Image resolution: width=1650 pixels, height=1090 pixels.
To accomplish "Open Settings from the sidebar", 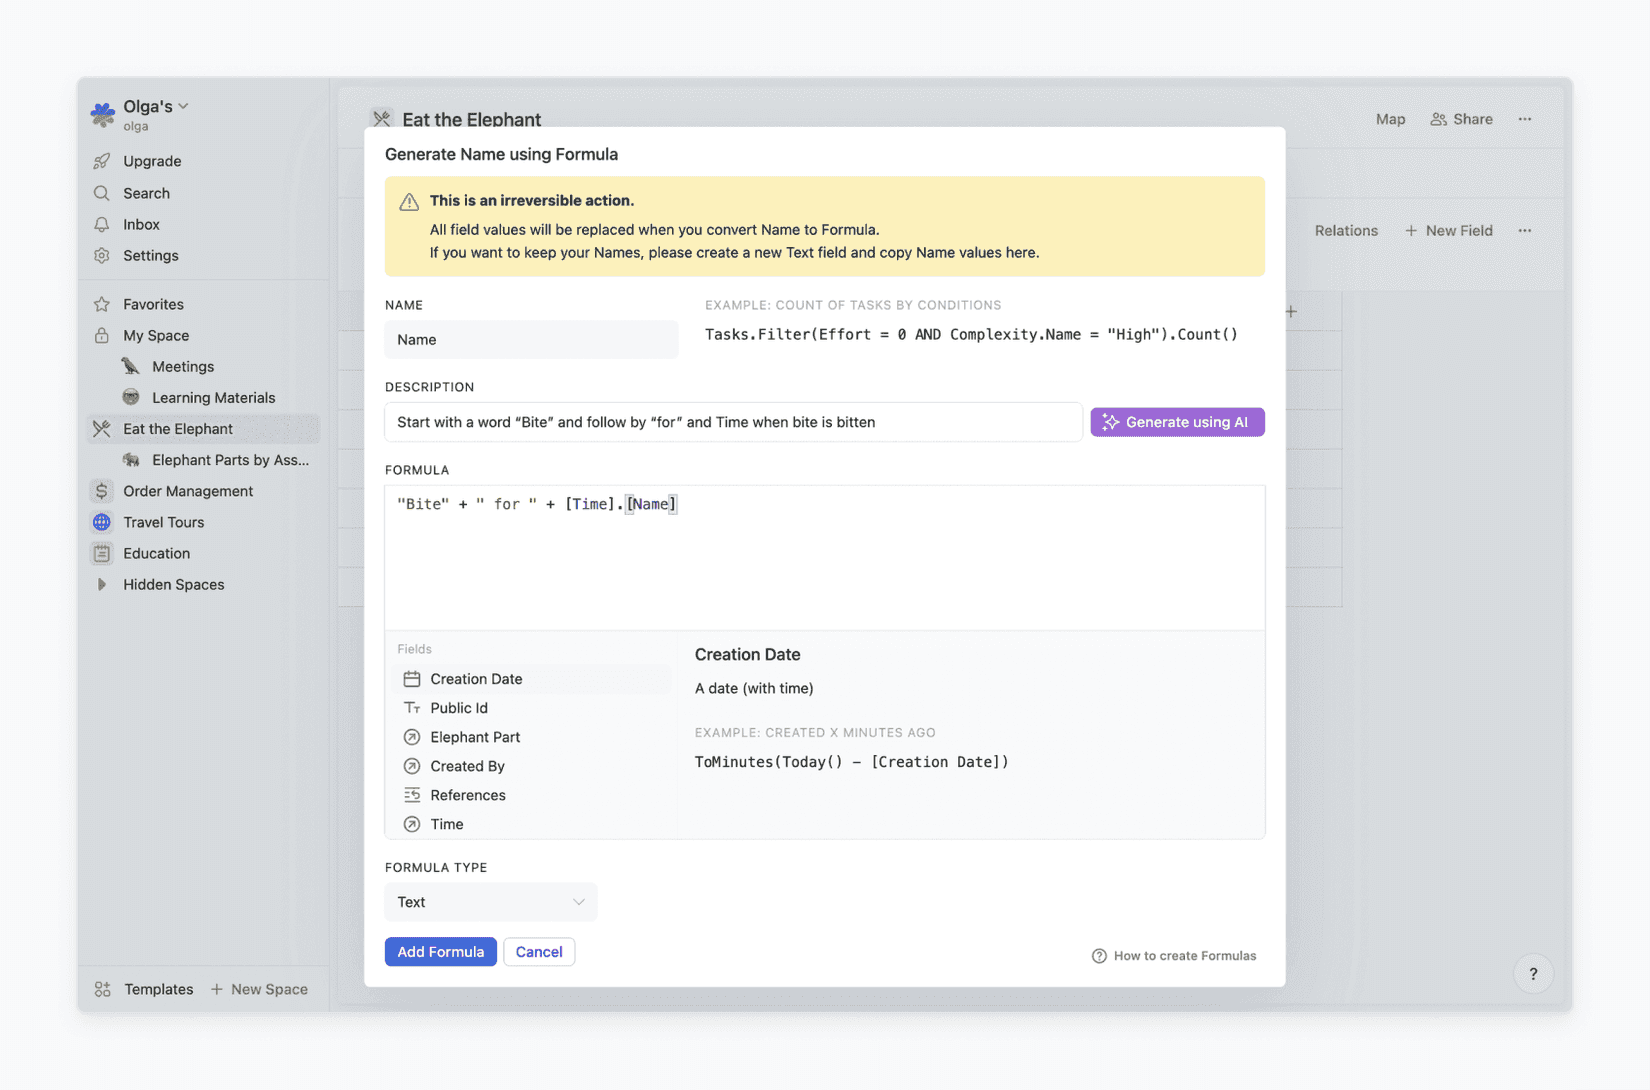I will pyautogui.click(x=150, y=255).
